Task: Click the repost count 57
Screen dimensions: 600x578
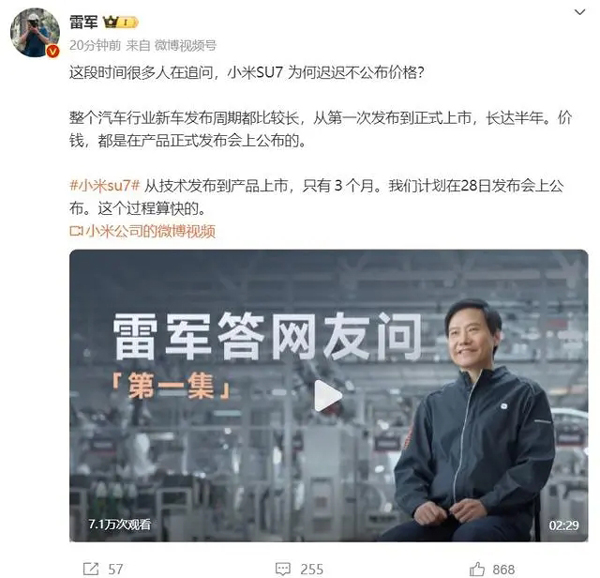Action: pos(116,569)
